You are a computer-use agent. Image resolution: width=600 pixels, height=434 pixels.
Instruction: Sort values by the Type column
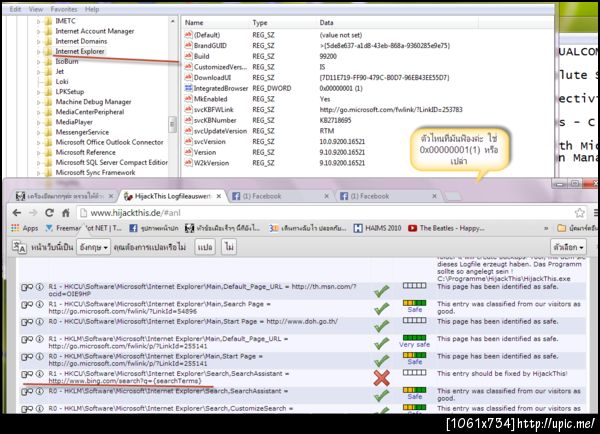(260, 23)
